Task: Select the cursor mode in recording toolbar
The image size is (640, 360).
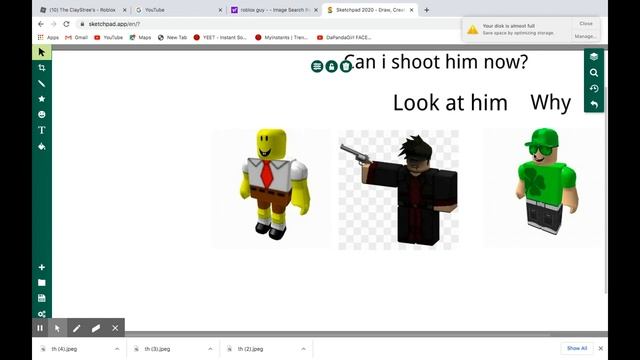Action: (58, 328)
